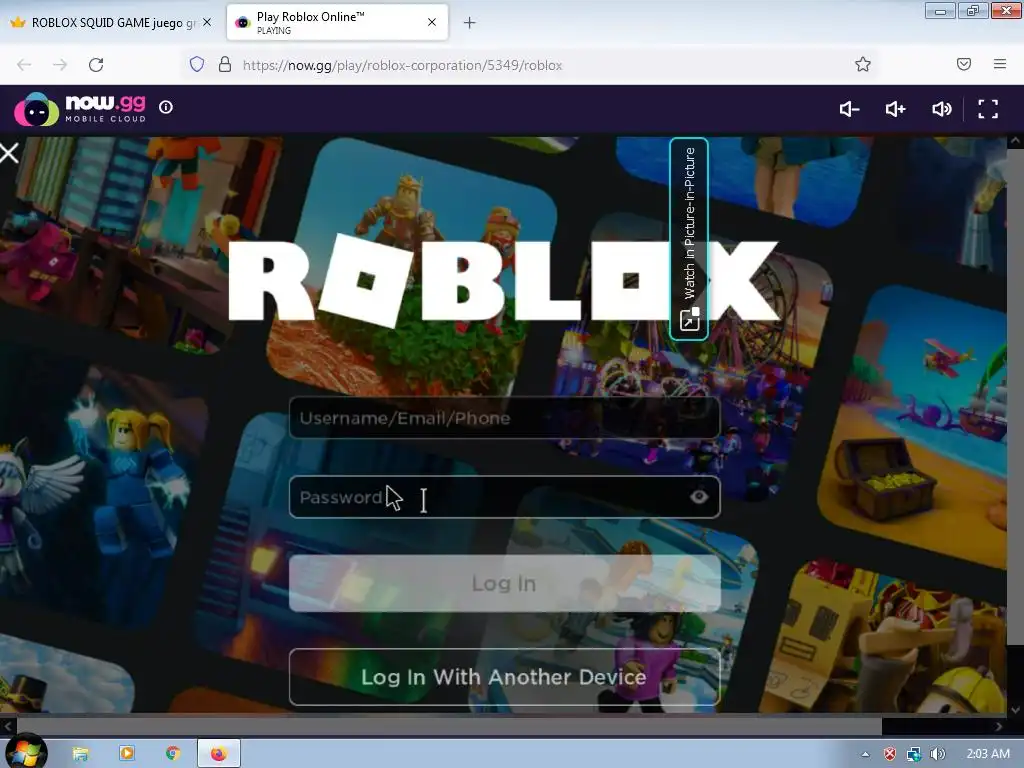Open the tracking protection shield icon
This screenshot has width=1024, height=768.
point(197,64)
